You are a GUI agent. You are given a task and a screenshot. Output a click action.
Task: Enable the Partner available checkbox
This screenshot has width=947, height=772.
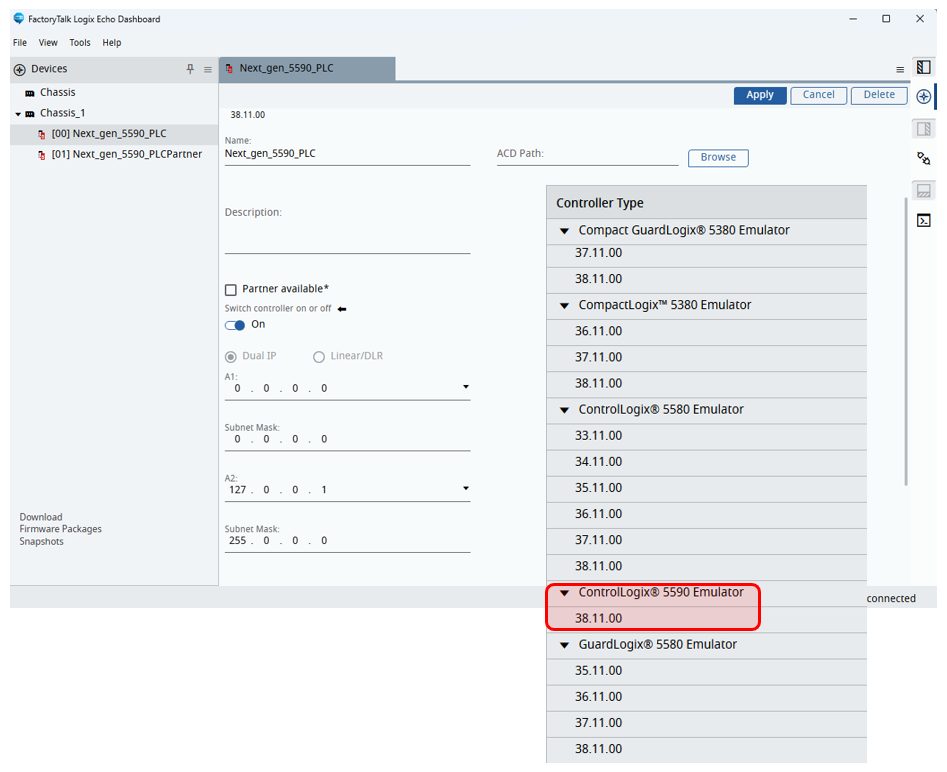[231, 289]
